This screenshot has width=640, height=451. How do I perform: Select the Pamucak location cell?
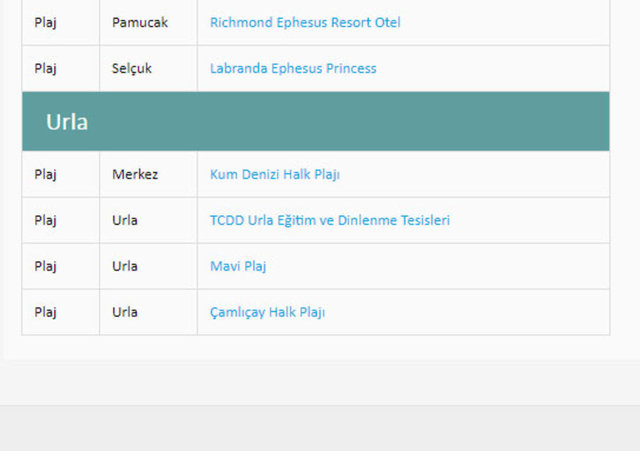click(x=140, y=22)
